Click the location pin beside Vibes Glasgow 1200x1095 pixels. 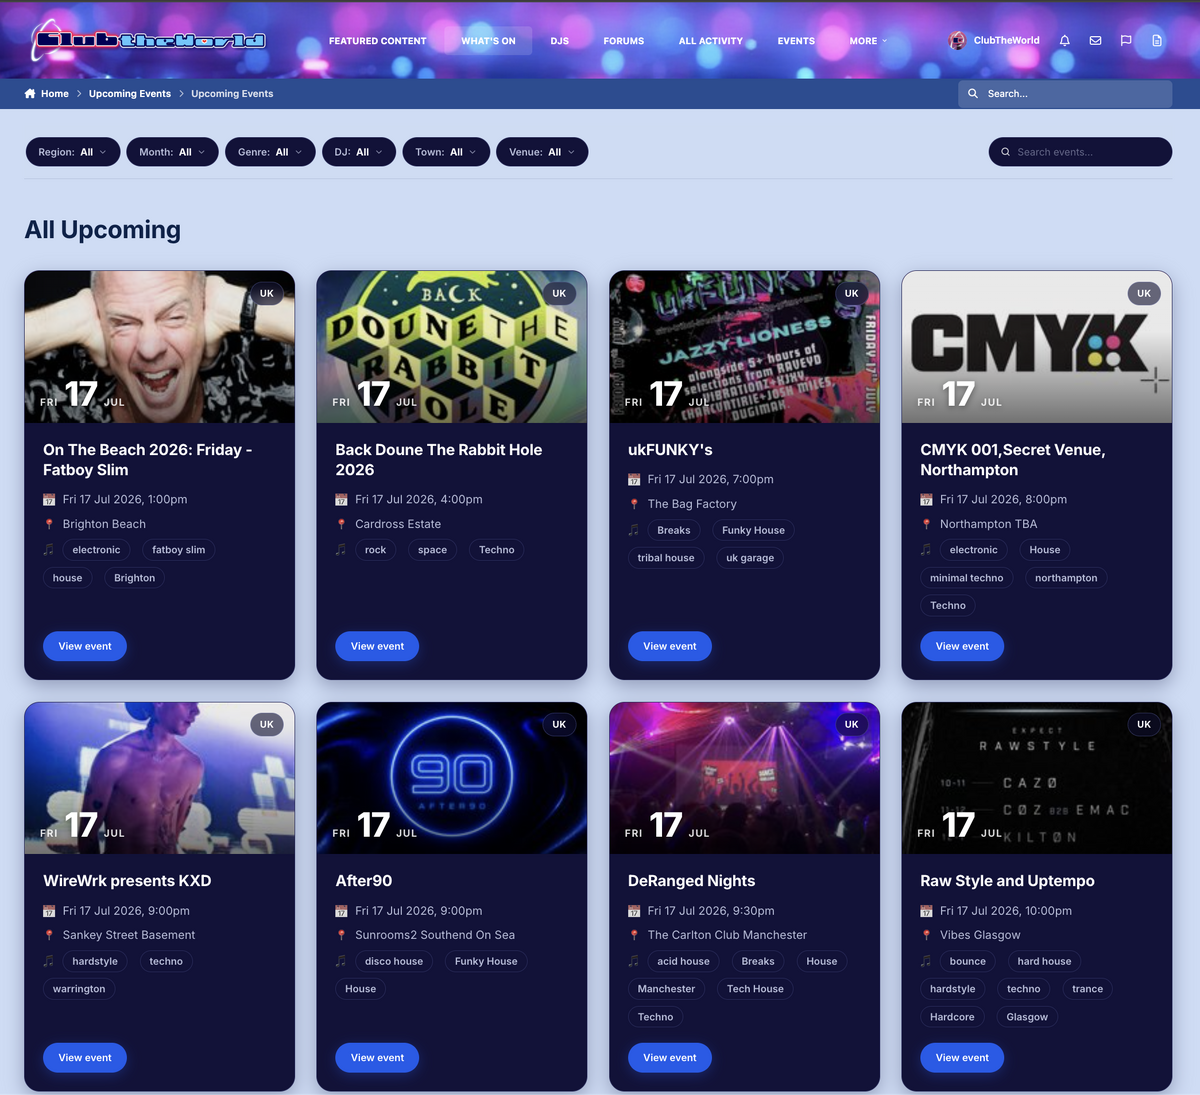point(926,935)
